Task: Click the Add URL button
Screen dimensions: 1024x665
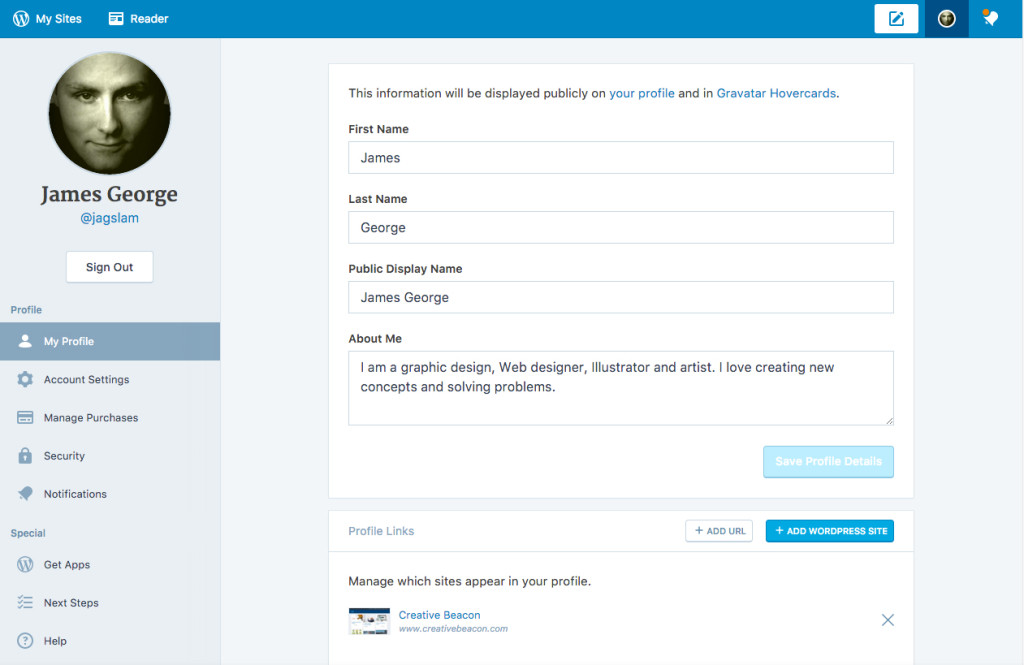Action: (719, 531)
